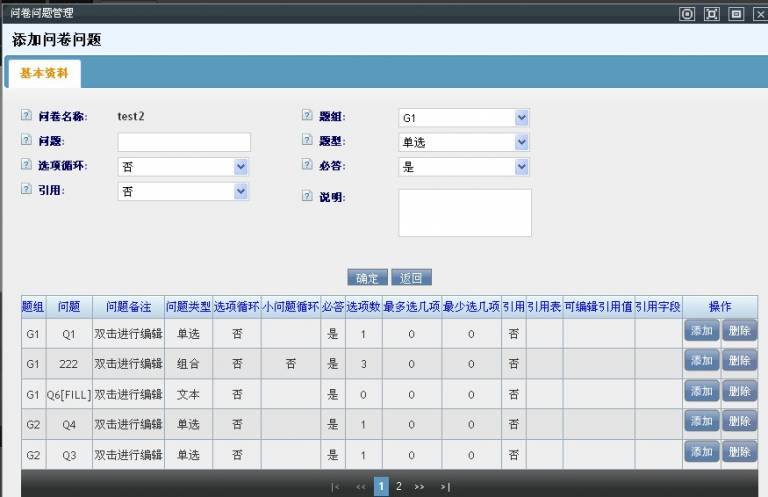This screenshot has width=768, height=497.
Task: Go to page 2 of the question list
Action: pyautogui.click(x=398, y=486)
